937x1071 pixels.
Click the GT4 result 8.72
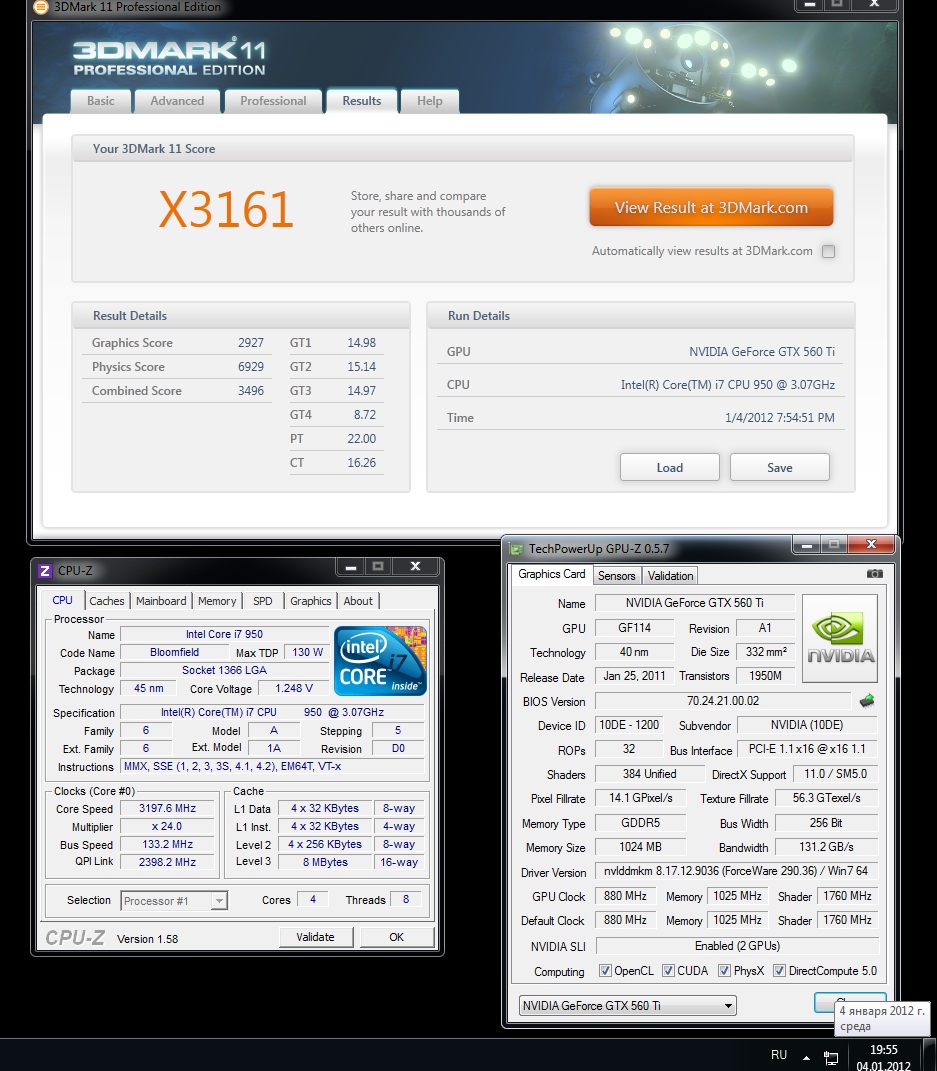(x=365, y=415)
